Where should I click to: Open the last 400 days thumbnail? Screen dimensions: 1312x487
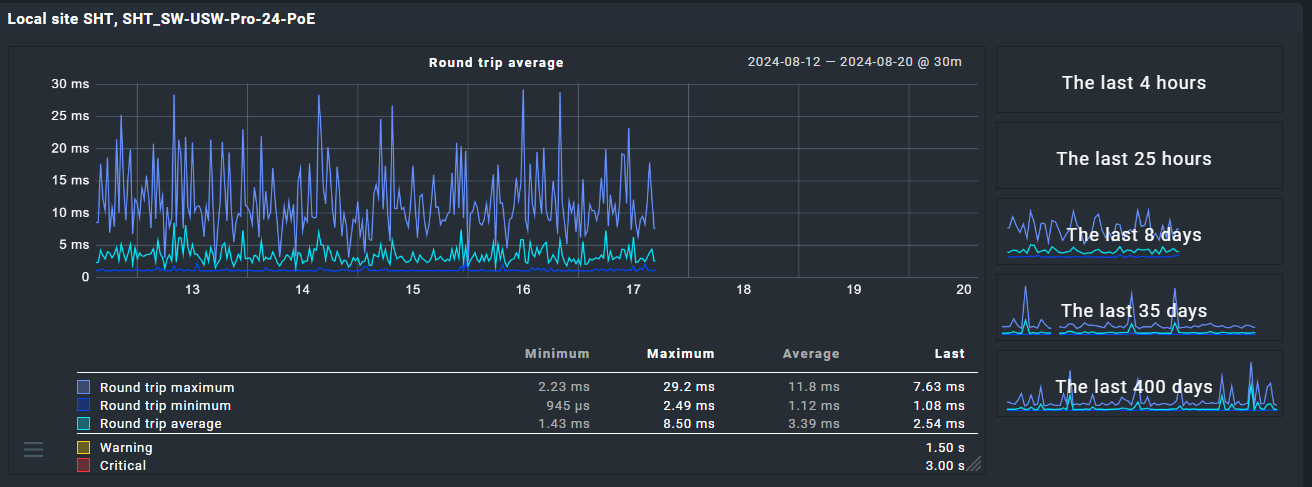(x=1133, y=387)
